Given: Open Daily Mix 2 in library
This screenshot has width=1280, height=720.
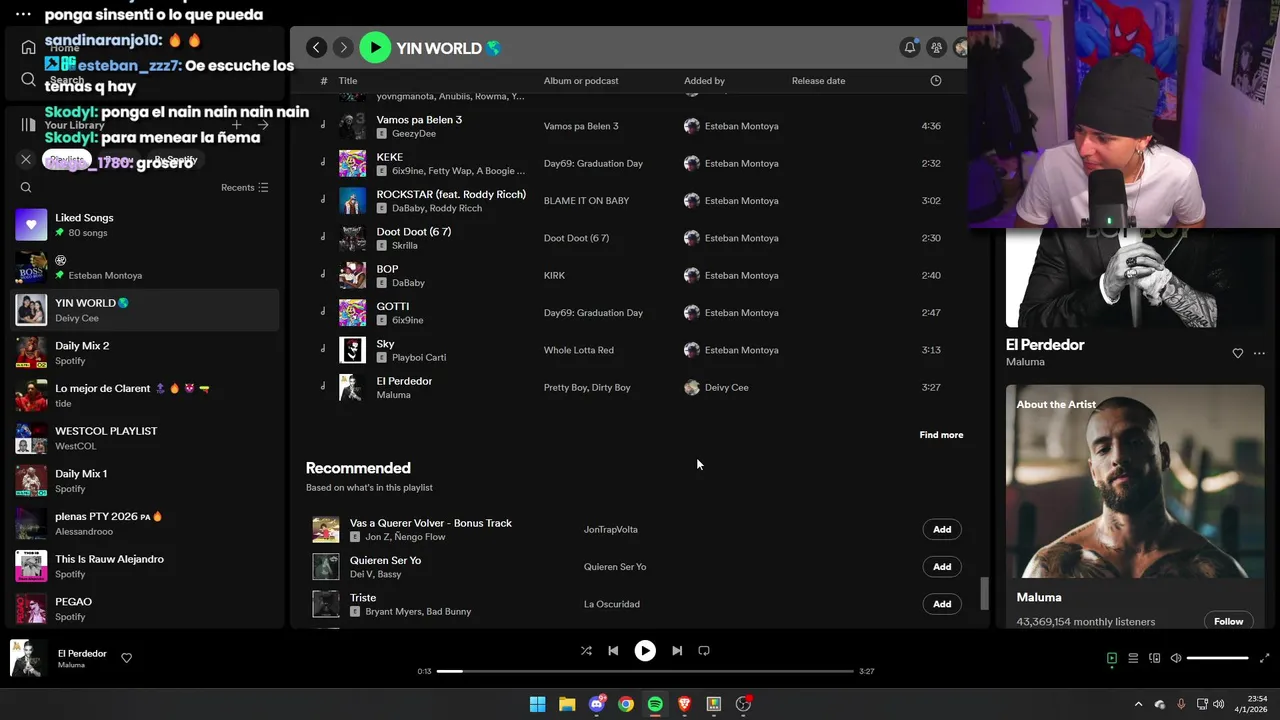Looking at the screenshot, I should point(147,353).
